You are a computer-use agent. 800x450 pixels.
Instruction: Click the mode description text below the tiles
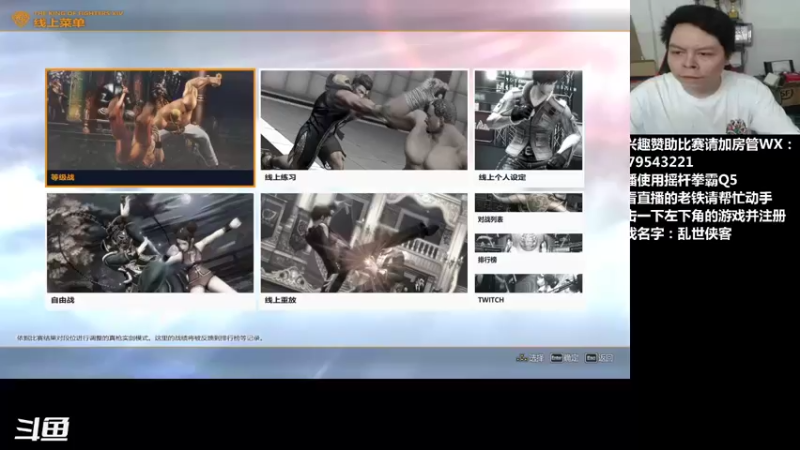pyautogui.click(x=140, y=338)
